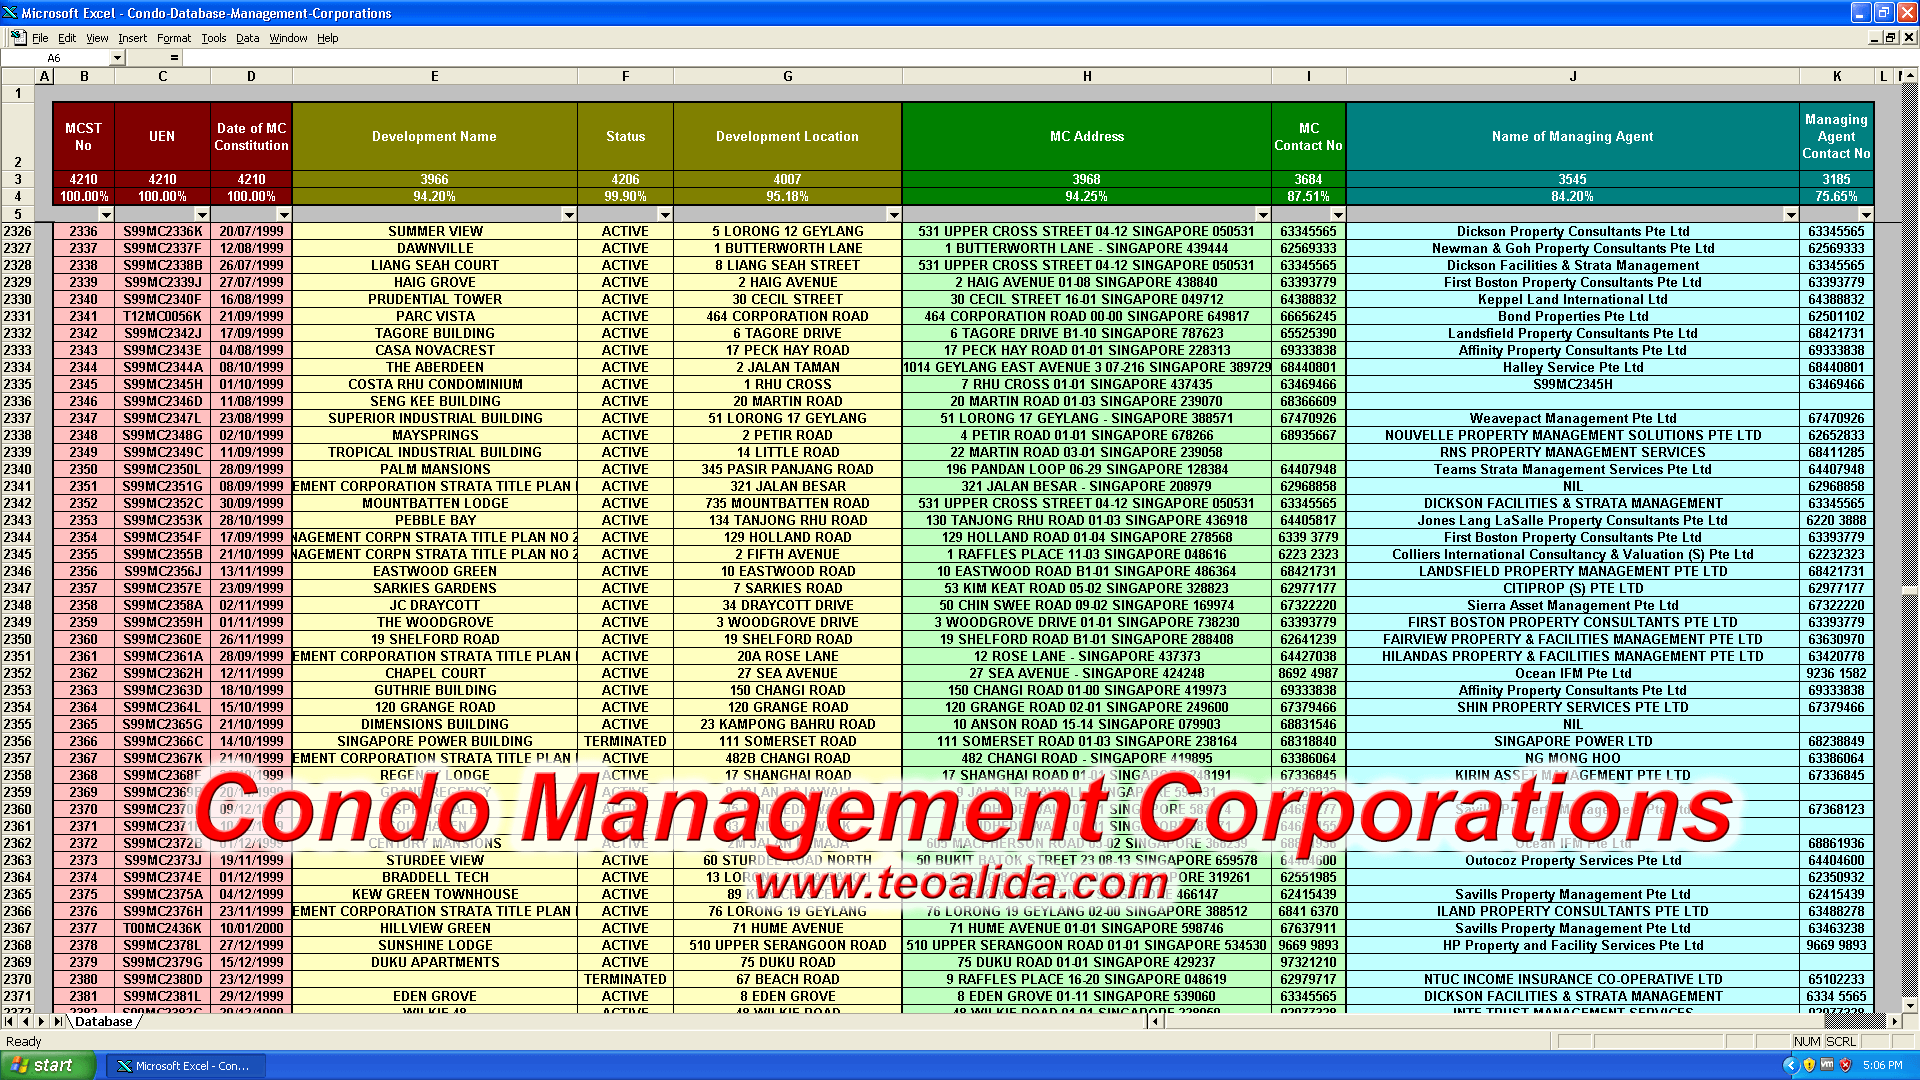Click the taskbar clock 5:06 PM
The image size is (1920, 1080).
[1883, 1066]
